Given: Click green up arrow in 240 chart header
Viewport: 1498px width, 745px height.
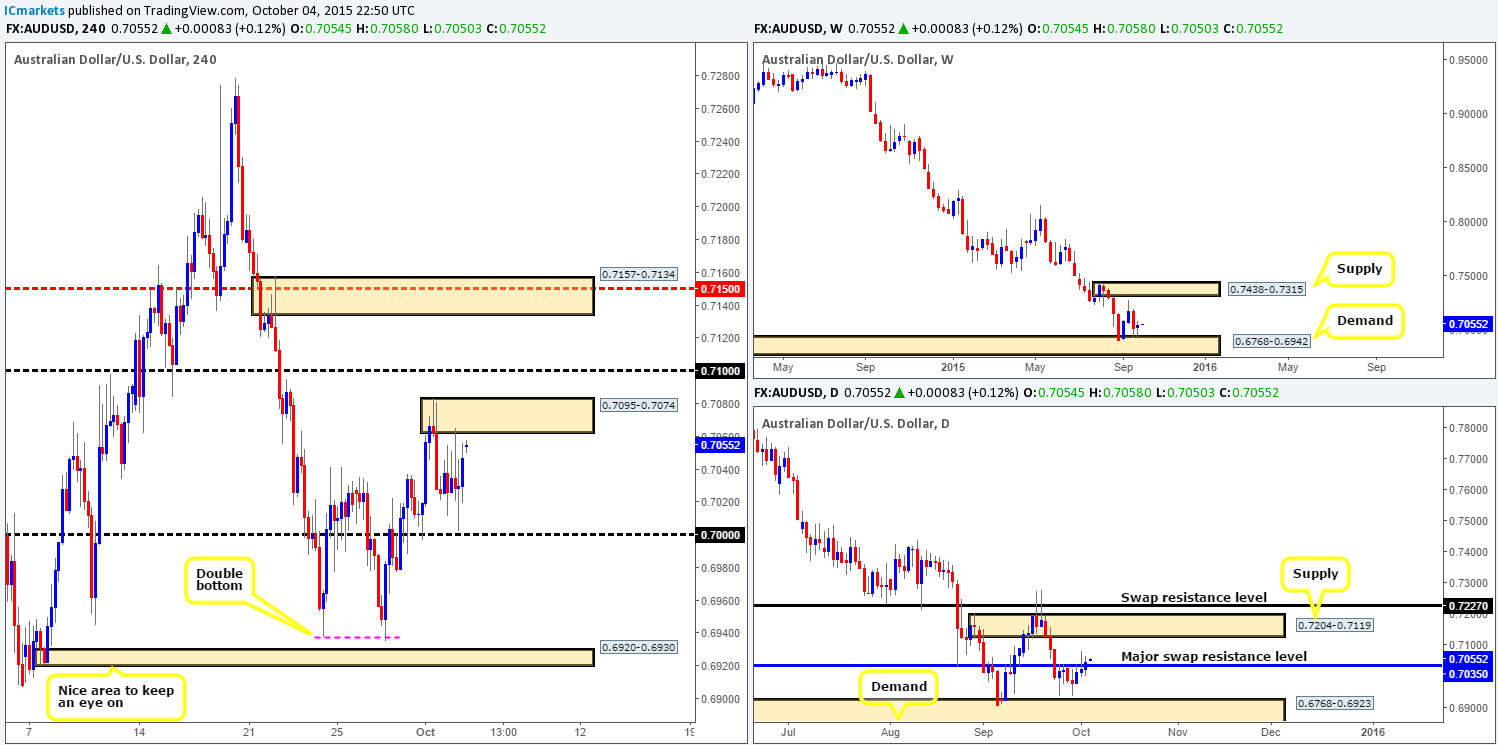Looking at the screenshot, I should tap(165, 29).
